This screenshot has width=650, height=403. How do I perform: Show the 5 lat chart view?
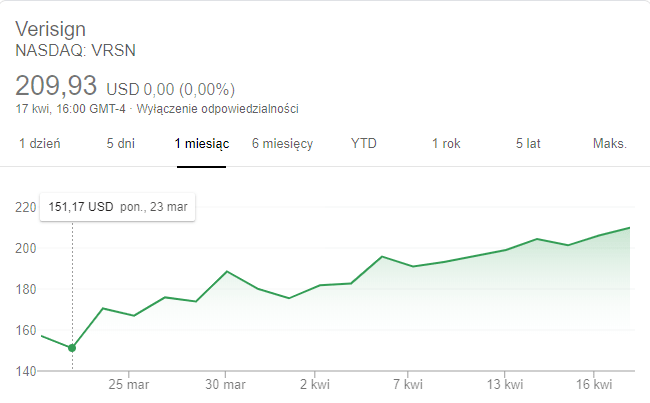tap(528, 144)
